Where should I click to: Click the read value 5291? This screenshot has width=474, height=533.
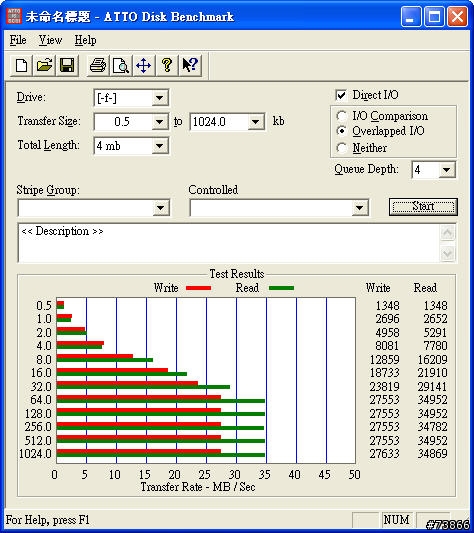coord(435,333)
